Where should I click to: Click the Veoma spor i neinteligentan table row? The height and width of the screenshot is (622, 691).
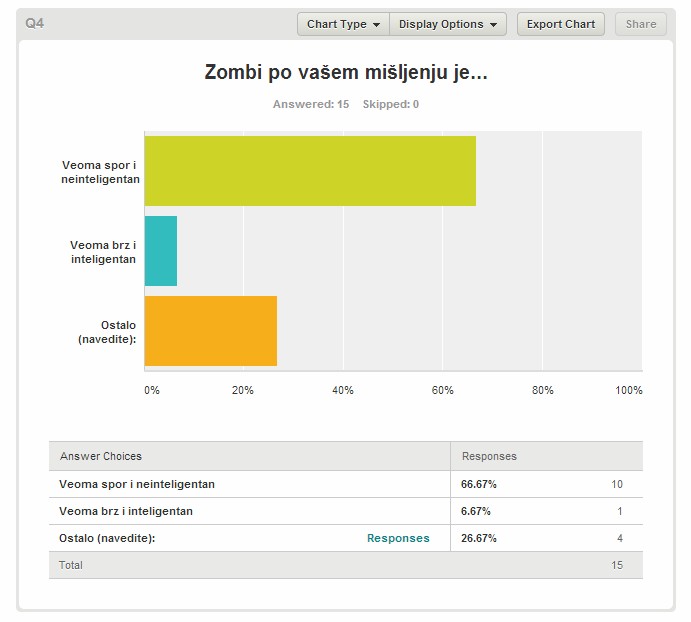pos(346,484)
